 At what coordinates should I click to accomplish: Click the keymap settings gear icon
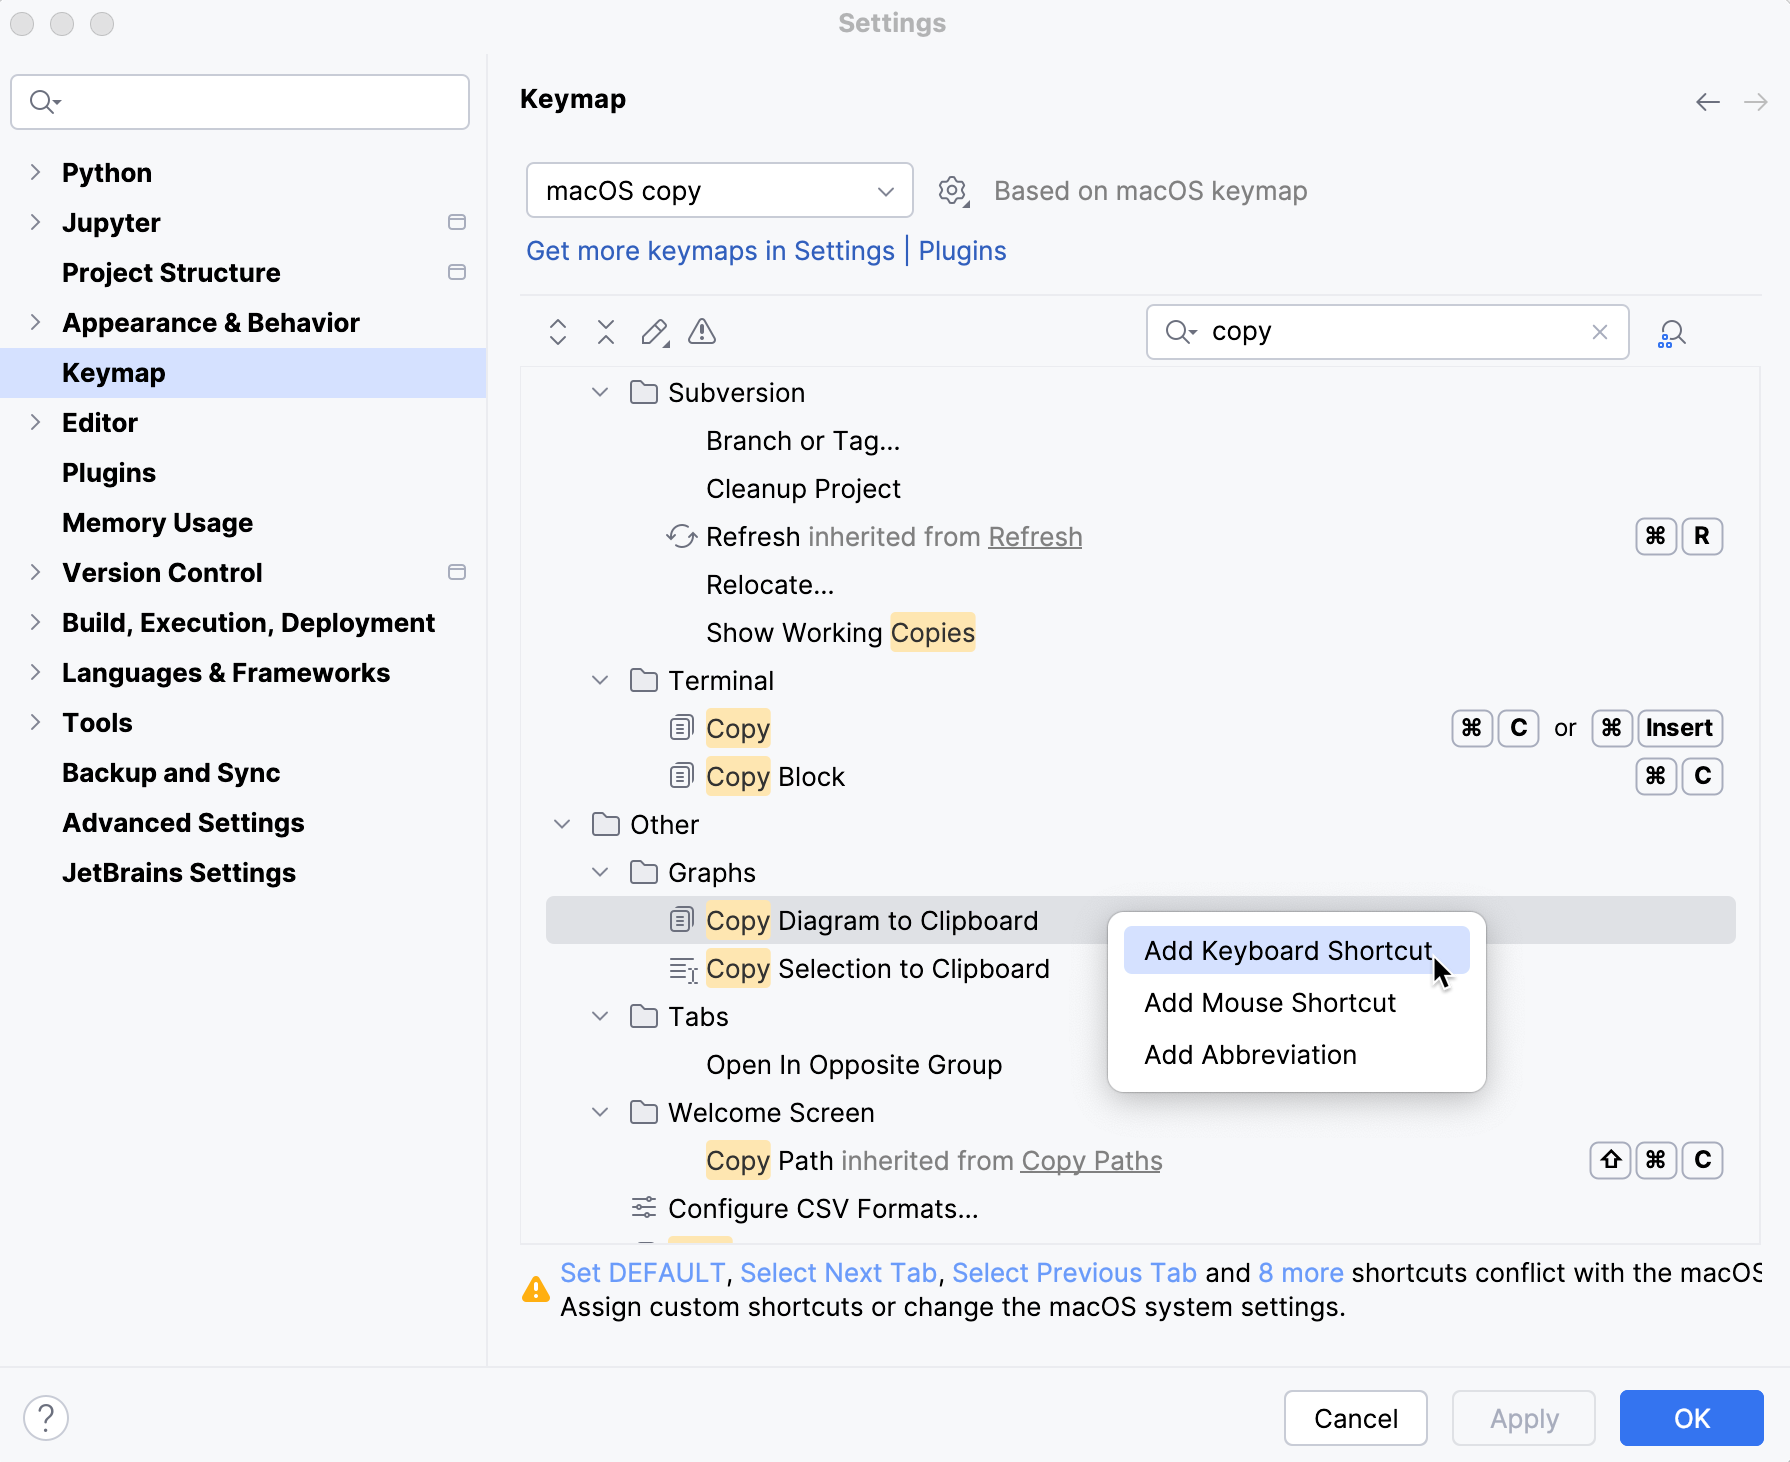(x=952, y=190)
